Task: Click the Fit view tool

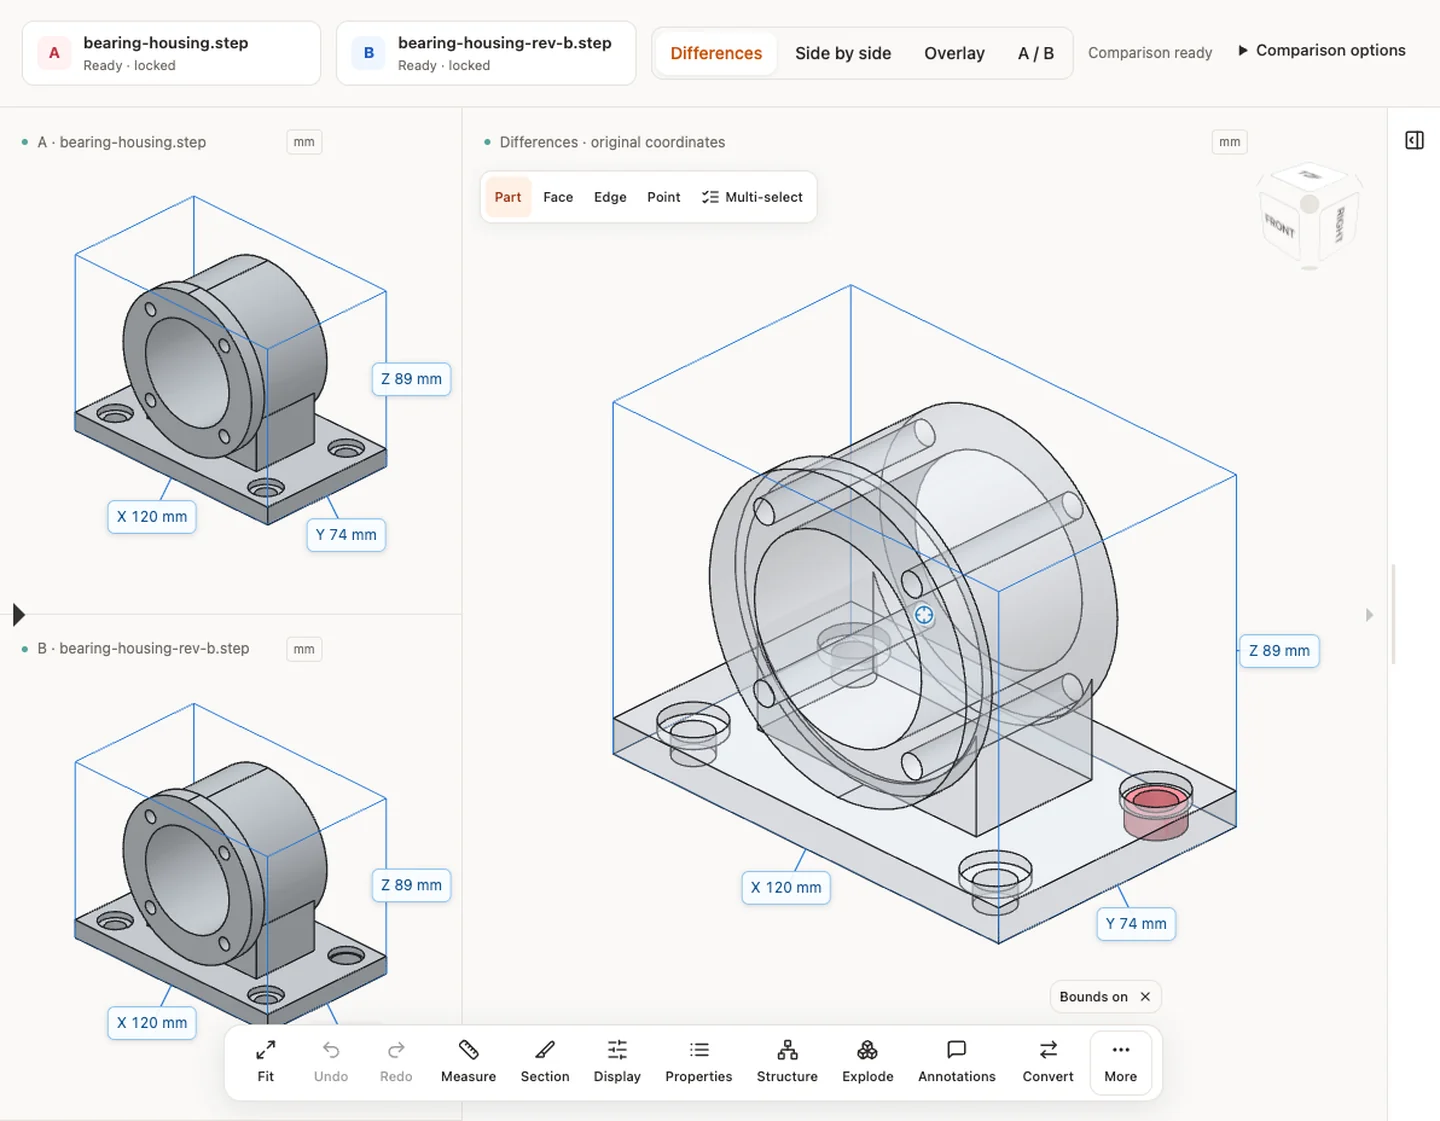Action: (265, 1061)
